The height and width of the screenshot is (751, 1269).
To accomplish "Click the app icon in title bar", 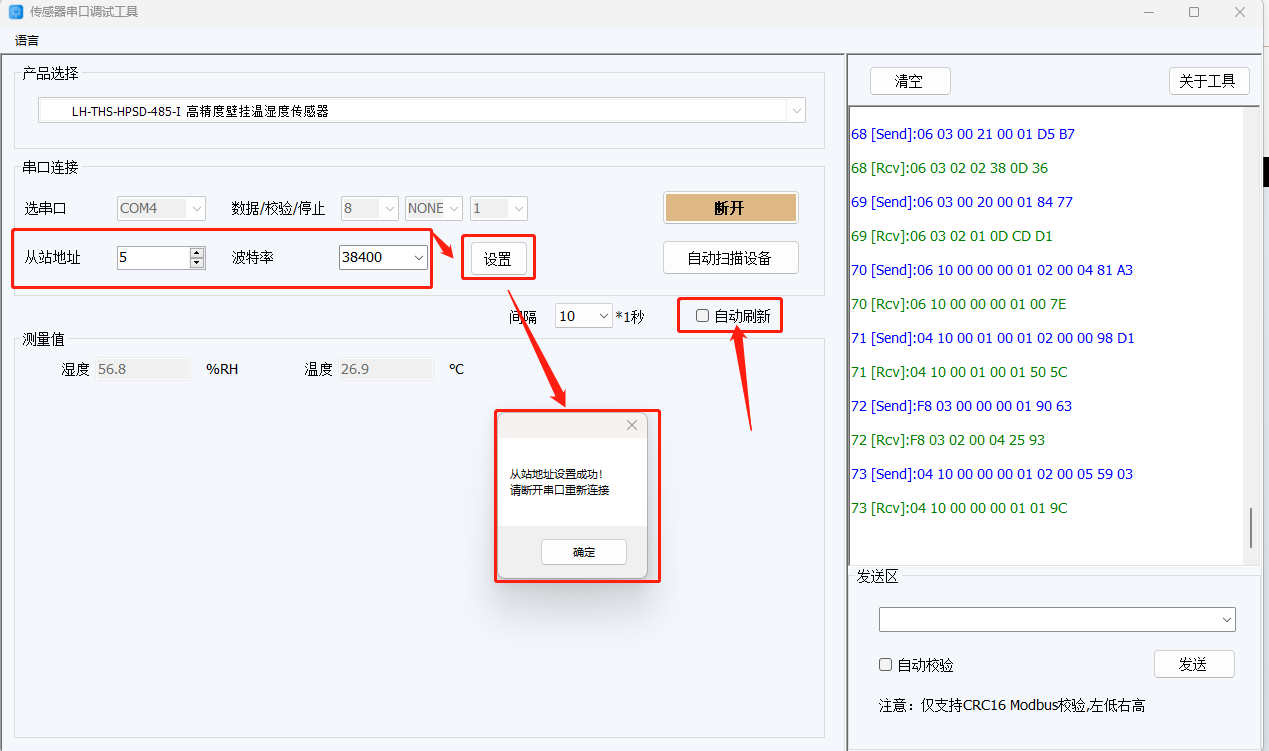I will point(15,12).
